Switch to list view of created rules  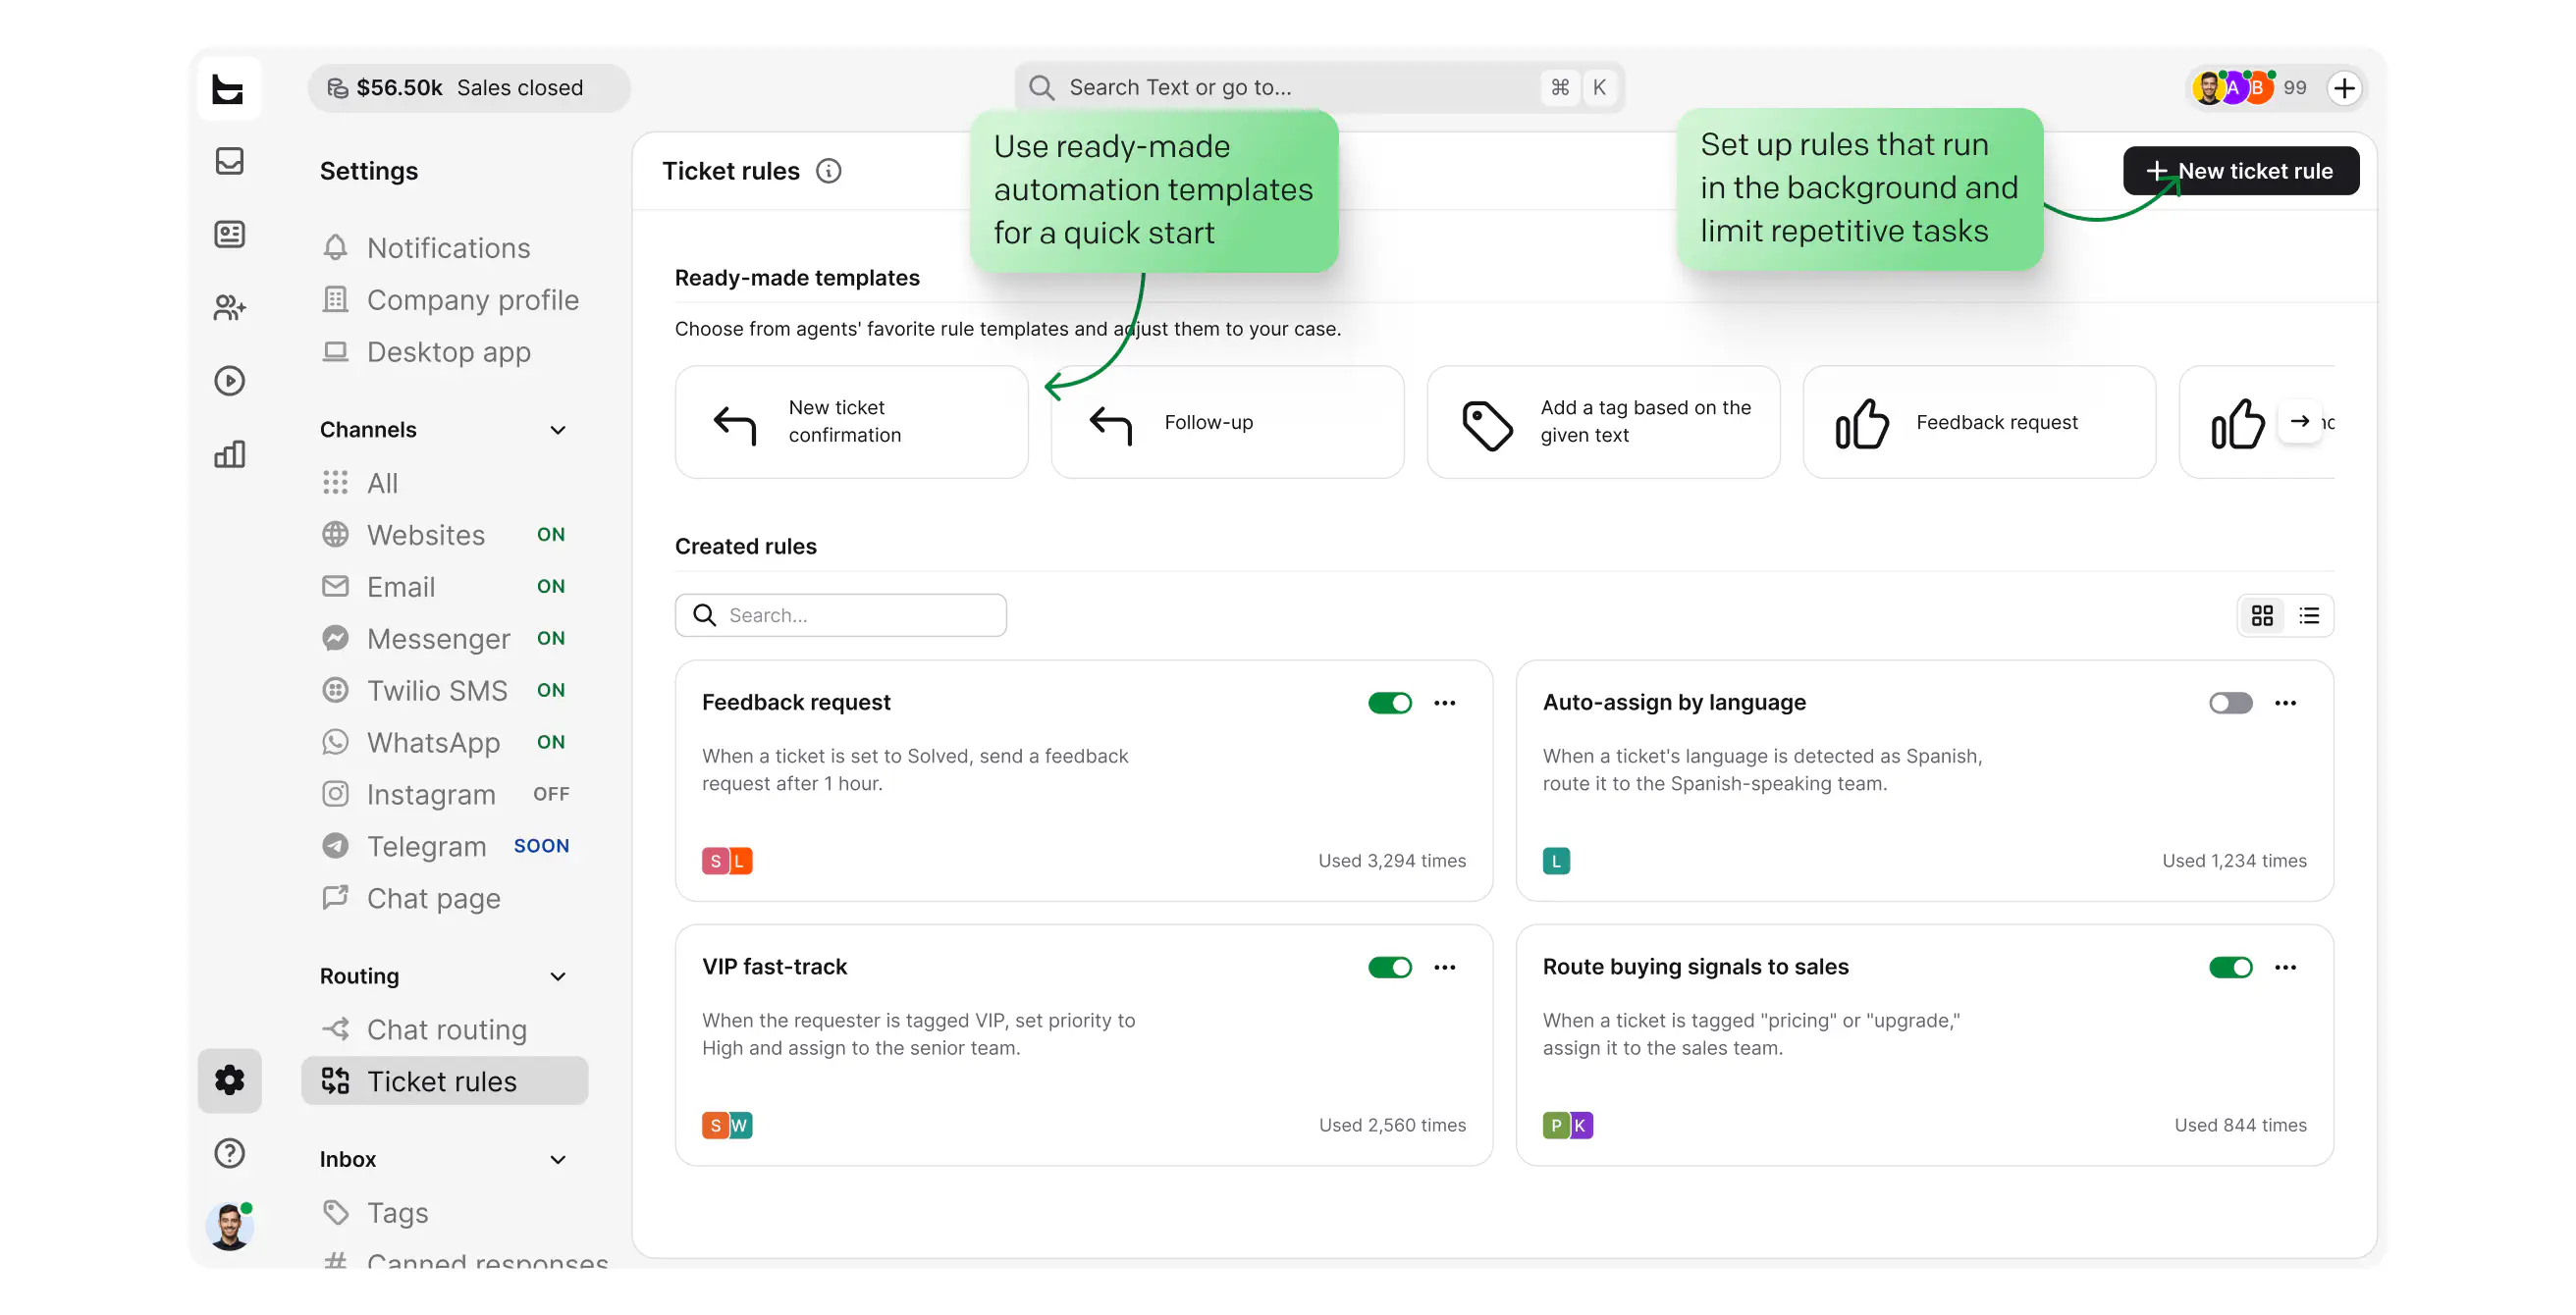2309,615
